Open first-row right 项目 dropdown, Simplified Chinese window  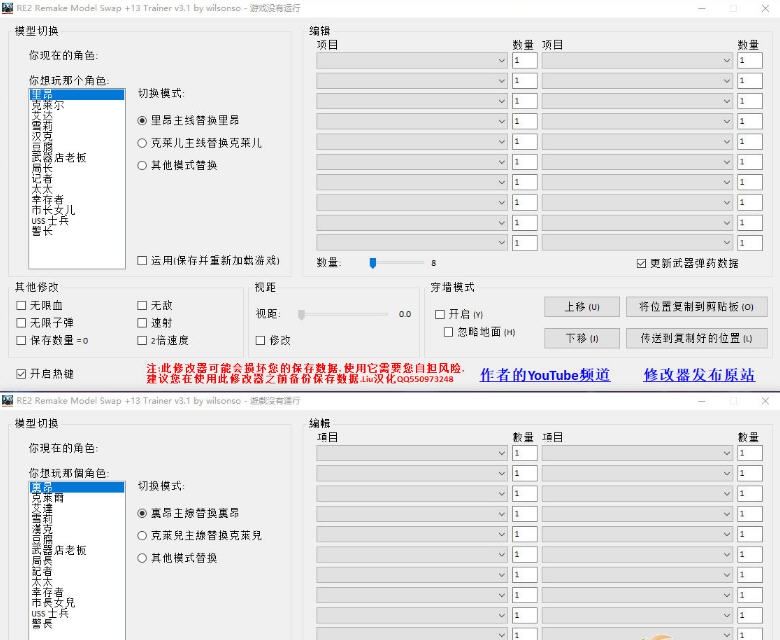pos(637,61)
